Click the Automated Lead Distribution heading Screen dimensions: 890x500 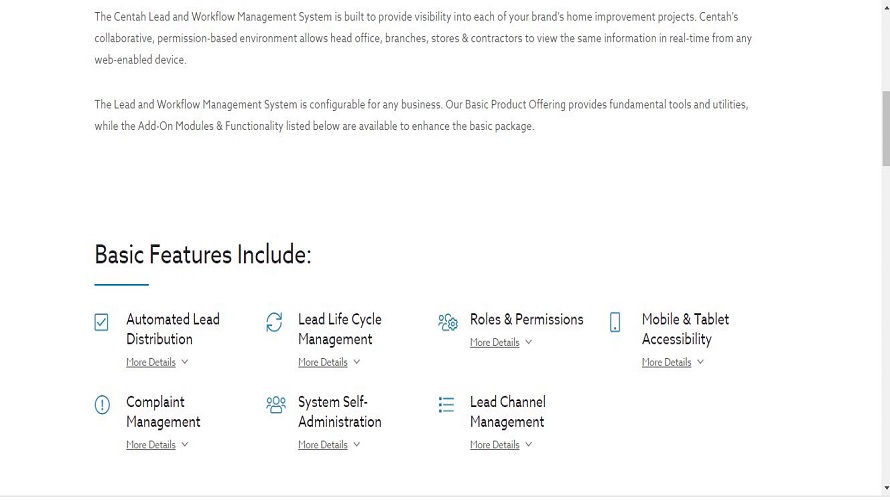(x=172, y=329)
